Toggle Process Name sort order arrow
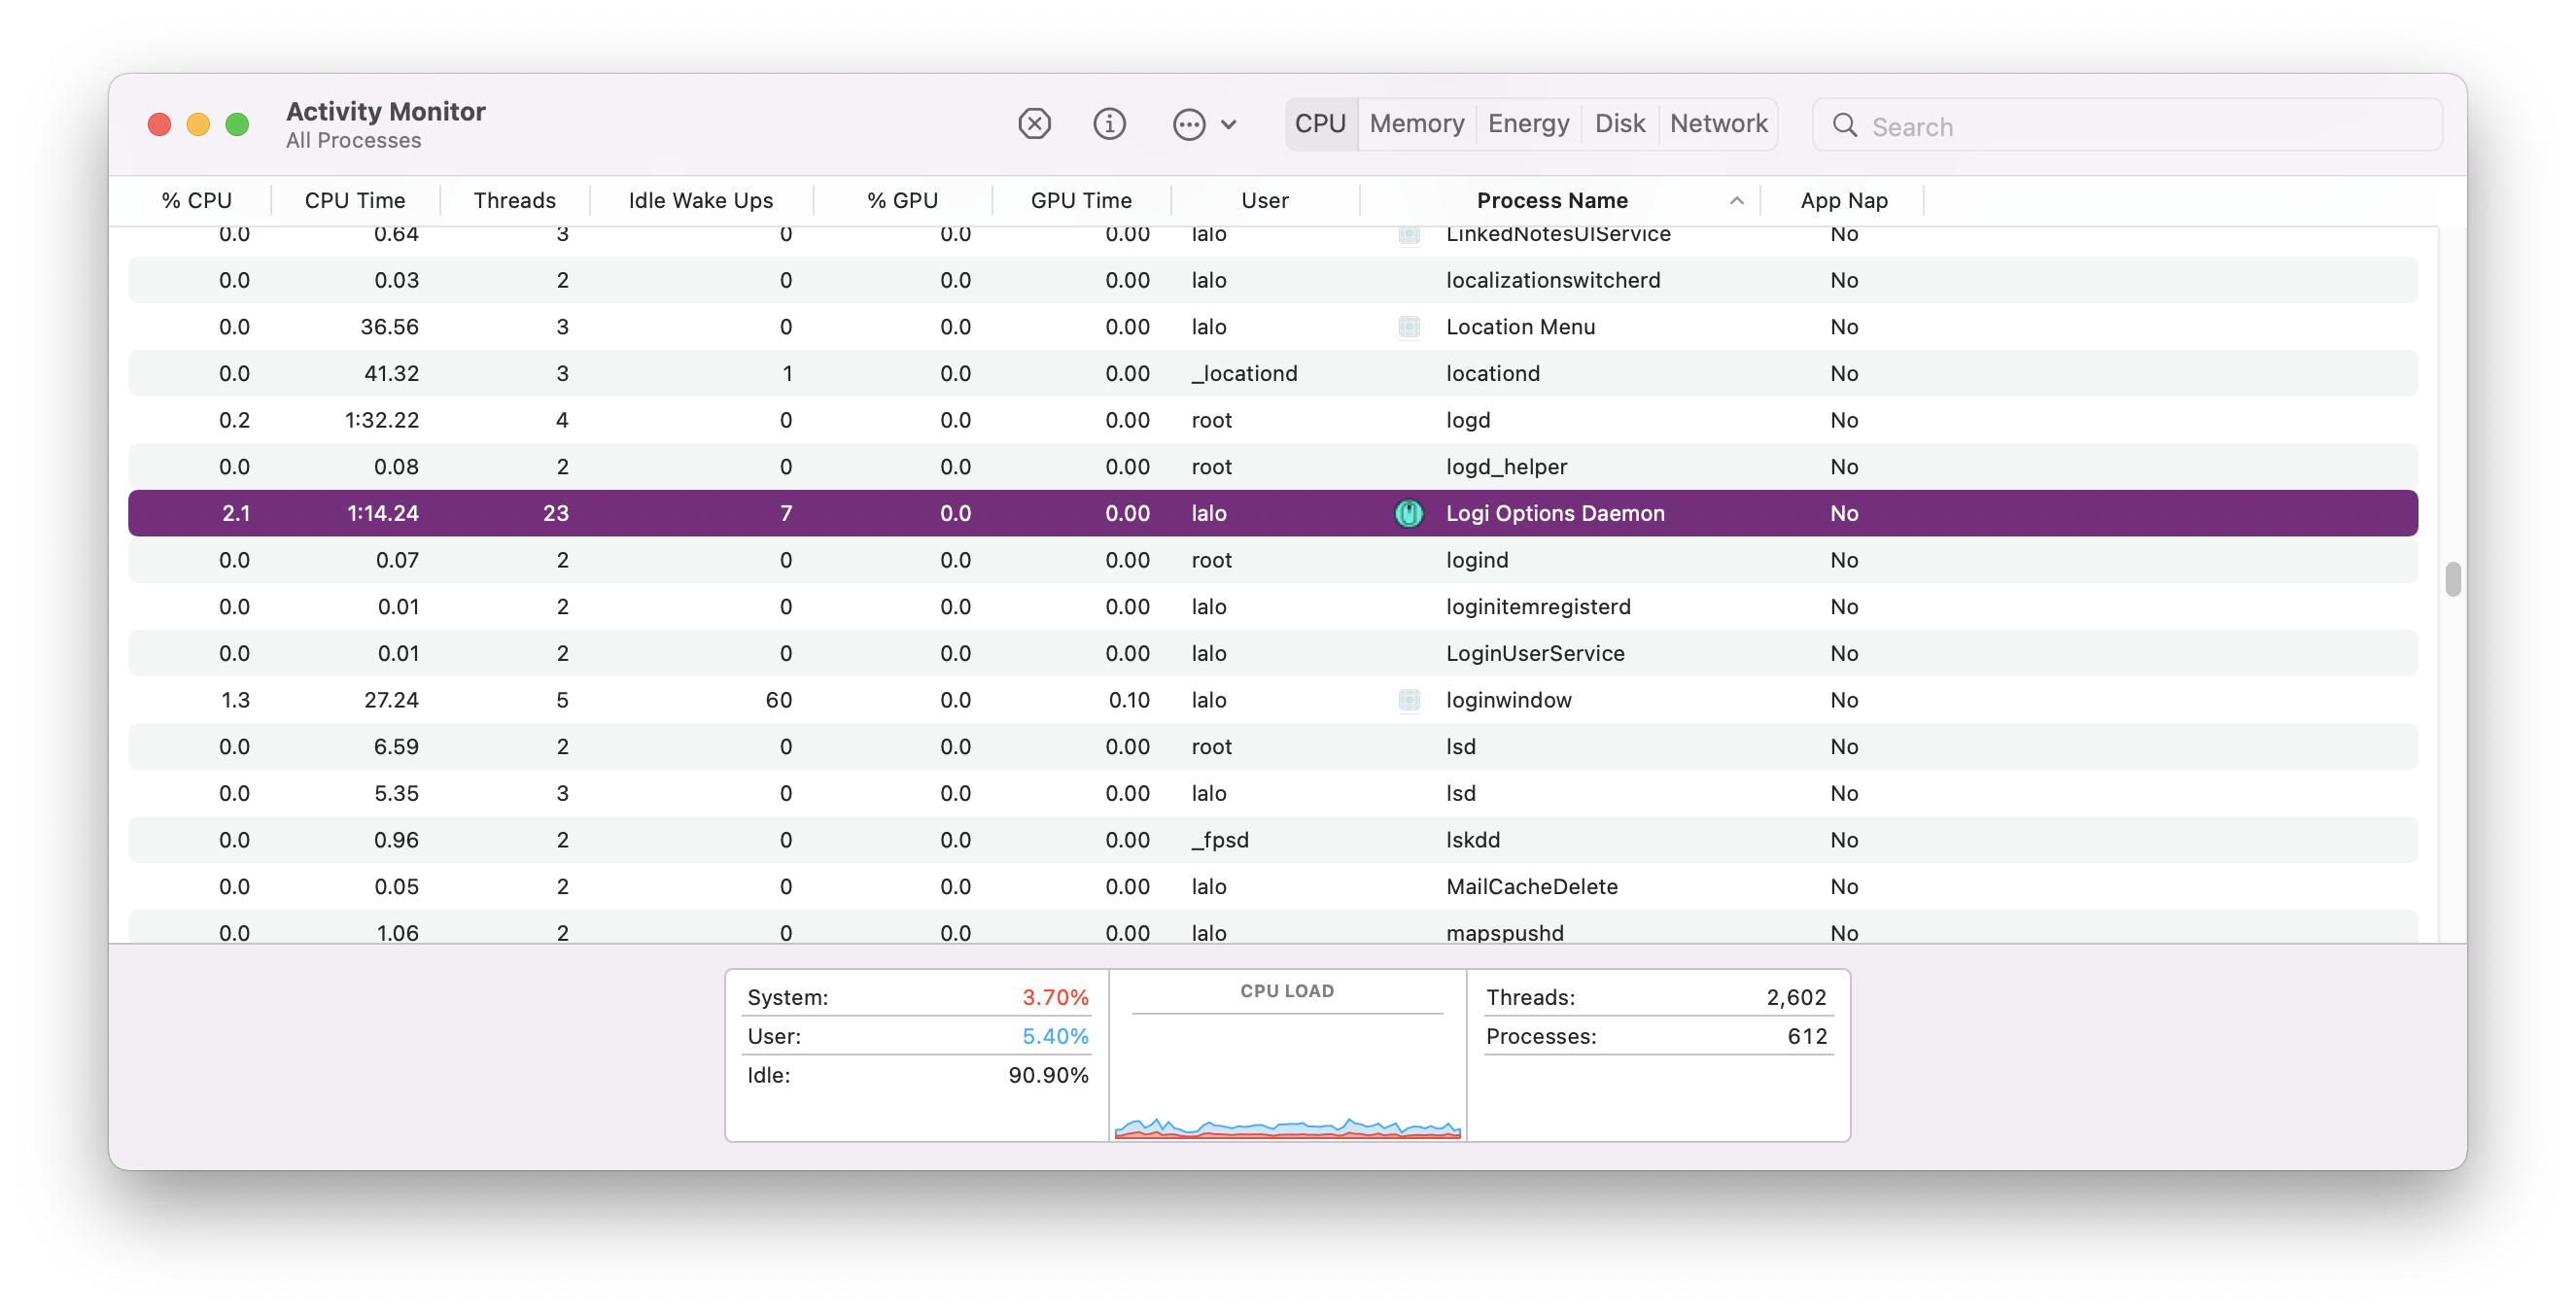The height and width of the screenshot is (1314, 2576). (x=1736, y=201)
